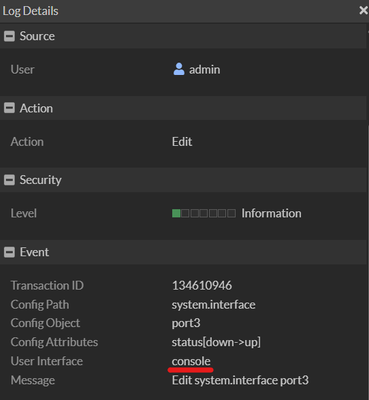Click the Config Path label

click(x=40, y=305)
